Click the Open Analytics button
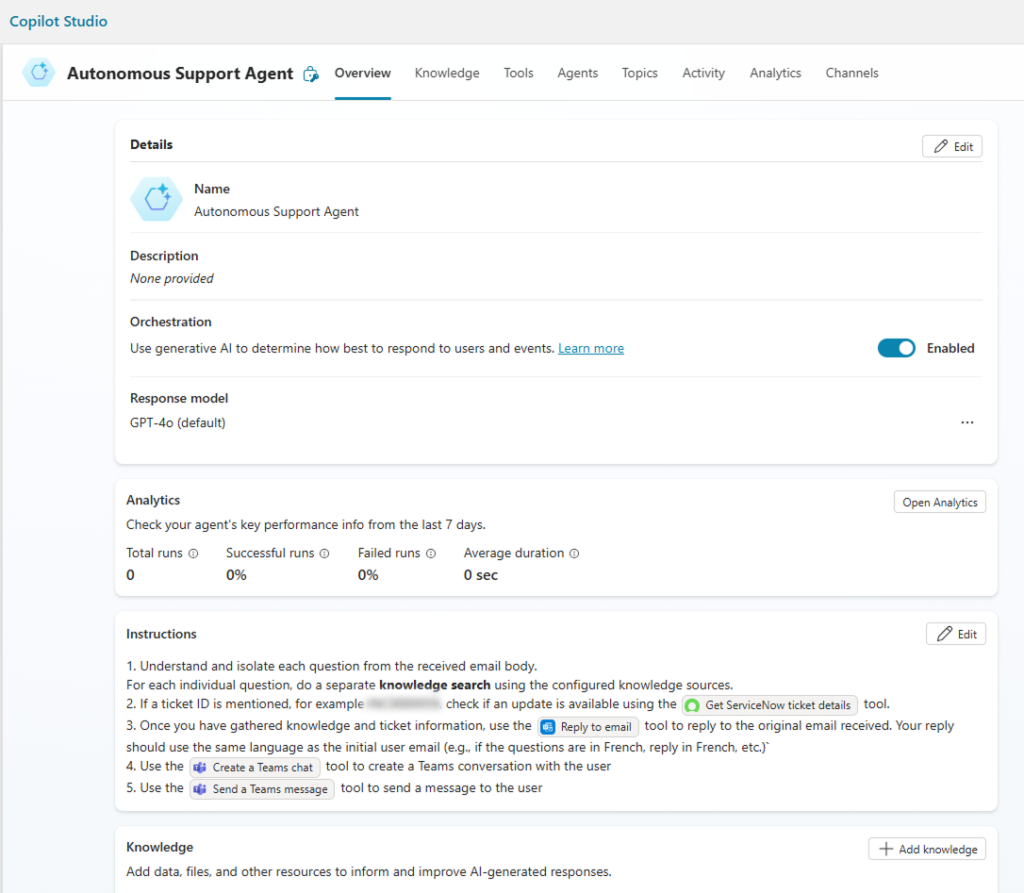Viewport: 1024px width, 893px height. click(x=940, y=502)
